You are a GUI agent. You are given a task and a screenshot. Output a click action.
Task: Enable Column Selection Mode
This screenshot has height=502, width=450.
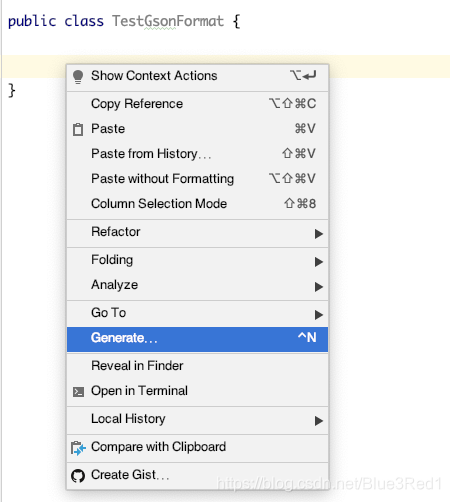coord(197,204)
